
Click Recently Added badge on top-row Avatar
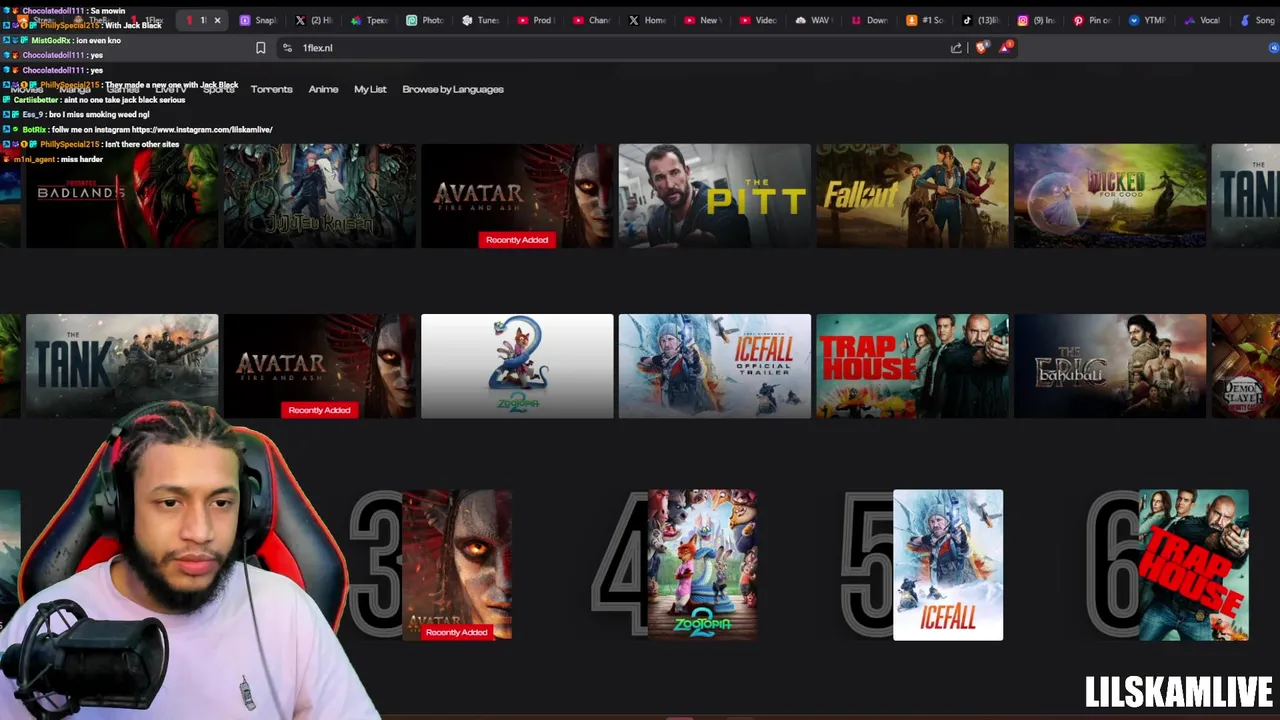click(517, 240)
